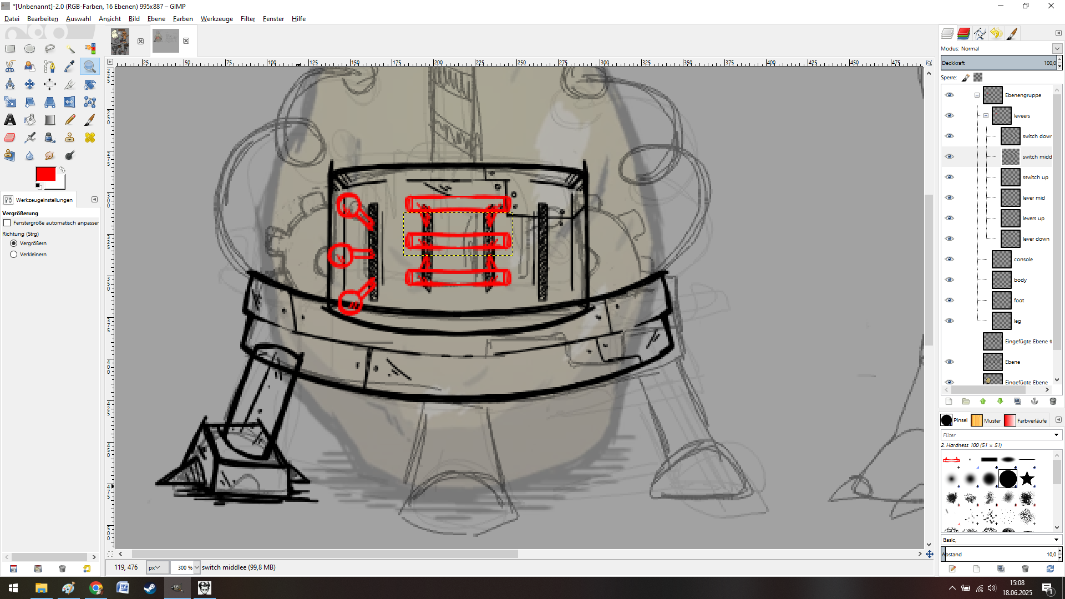
Task: Toggle visibility of lever mid layer
Action: point(949,197)
